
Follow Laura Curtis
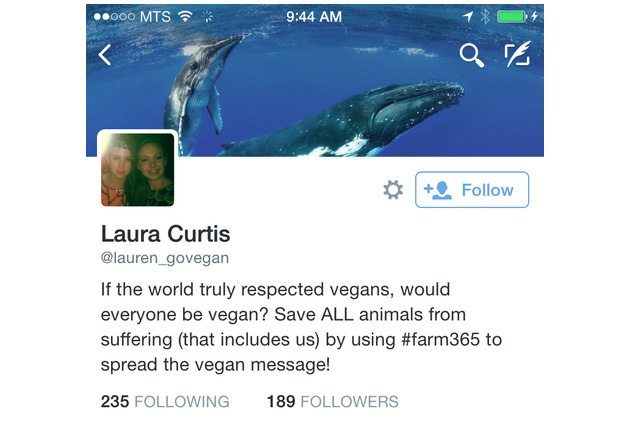[472, 190]
